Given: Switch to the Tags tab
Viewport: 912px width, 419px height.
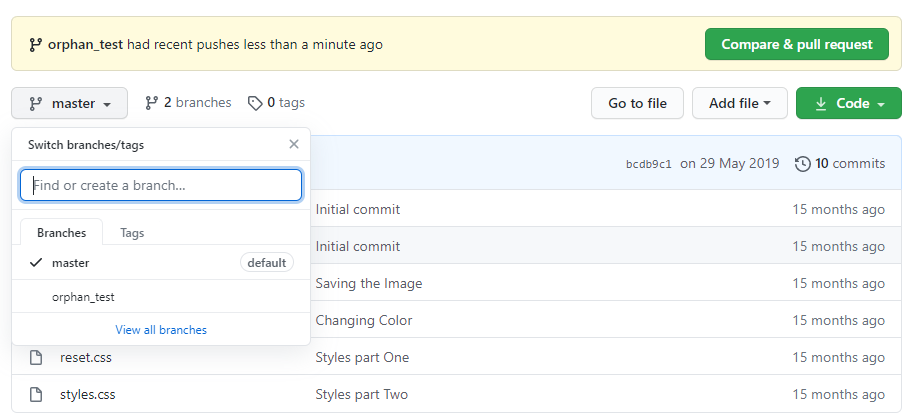Looking at the screenshot, I should tap(132, 233).
